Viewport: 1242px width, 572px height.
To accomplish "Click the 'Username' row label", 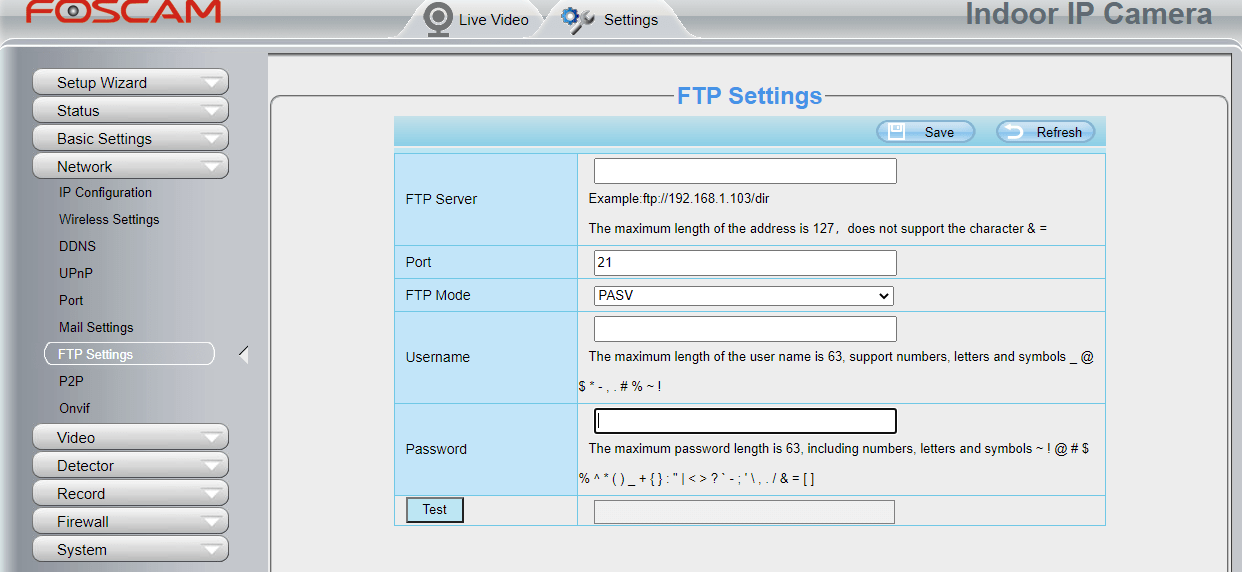I will (438, 357).
